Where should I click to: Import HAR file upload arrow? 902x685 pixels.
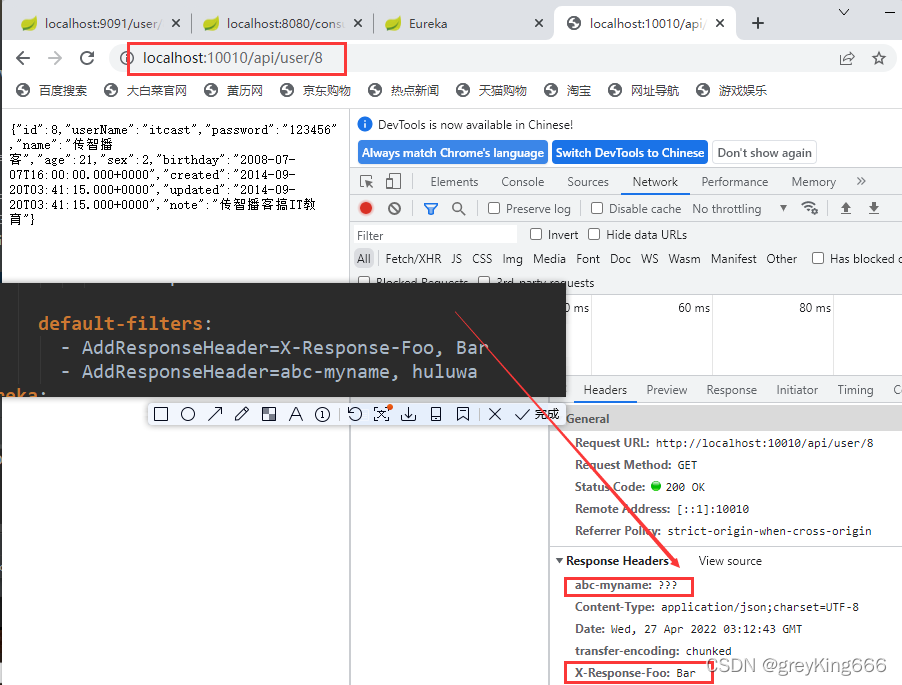[846, 208]
